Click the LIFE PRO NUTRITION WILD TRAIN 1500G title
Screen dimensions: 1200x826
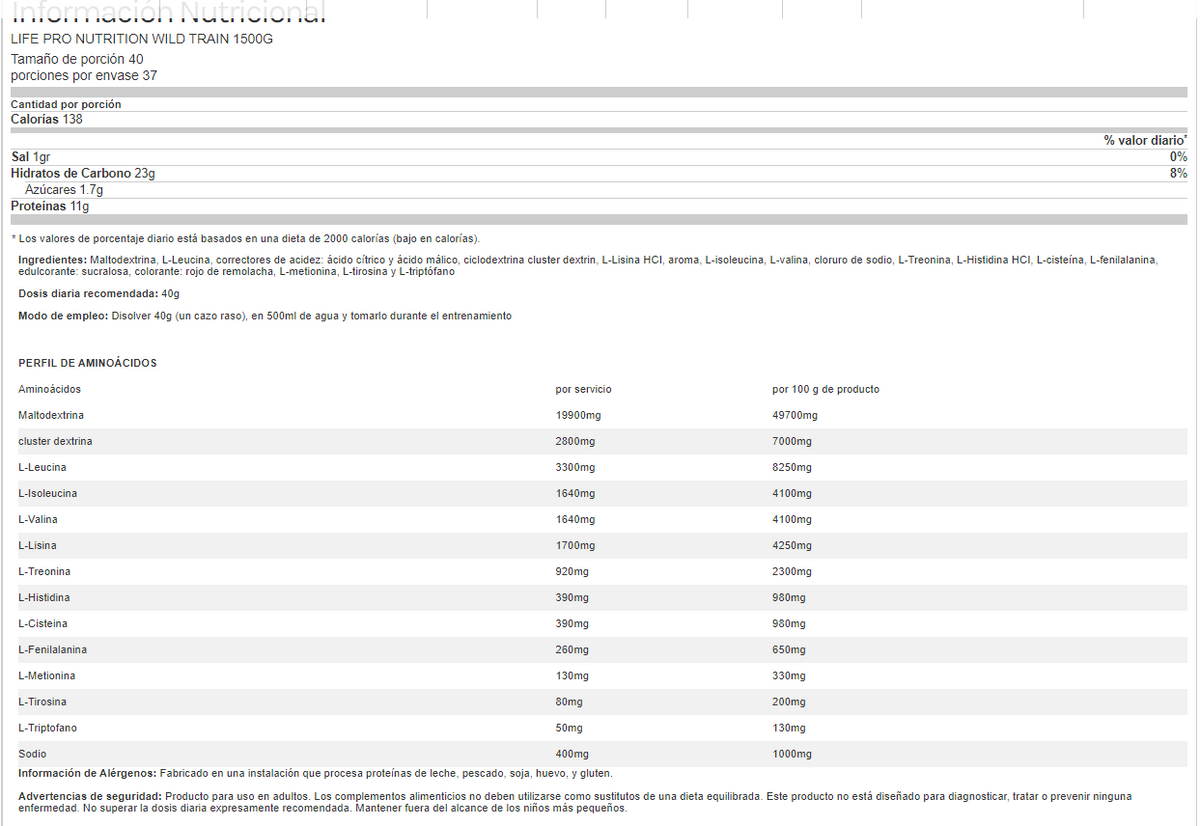(141, 39)
